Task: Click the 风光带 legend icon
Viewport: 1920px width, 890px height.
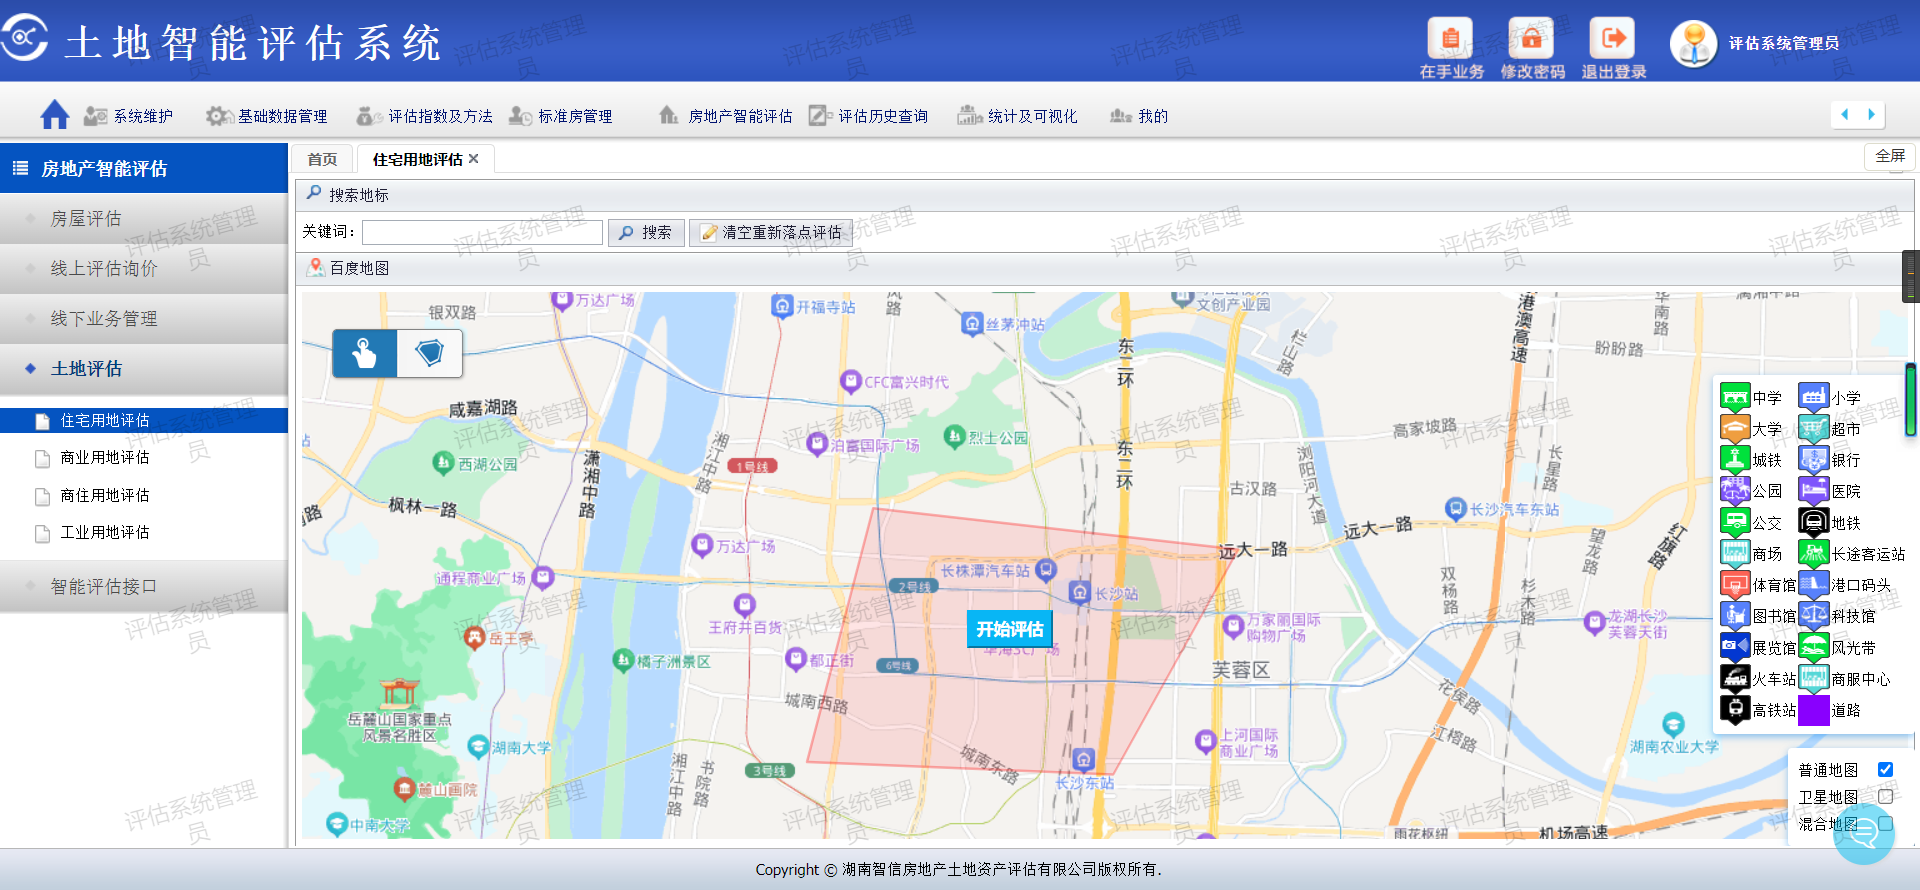Action: coord(1814,647)
